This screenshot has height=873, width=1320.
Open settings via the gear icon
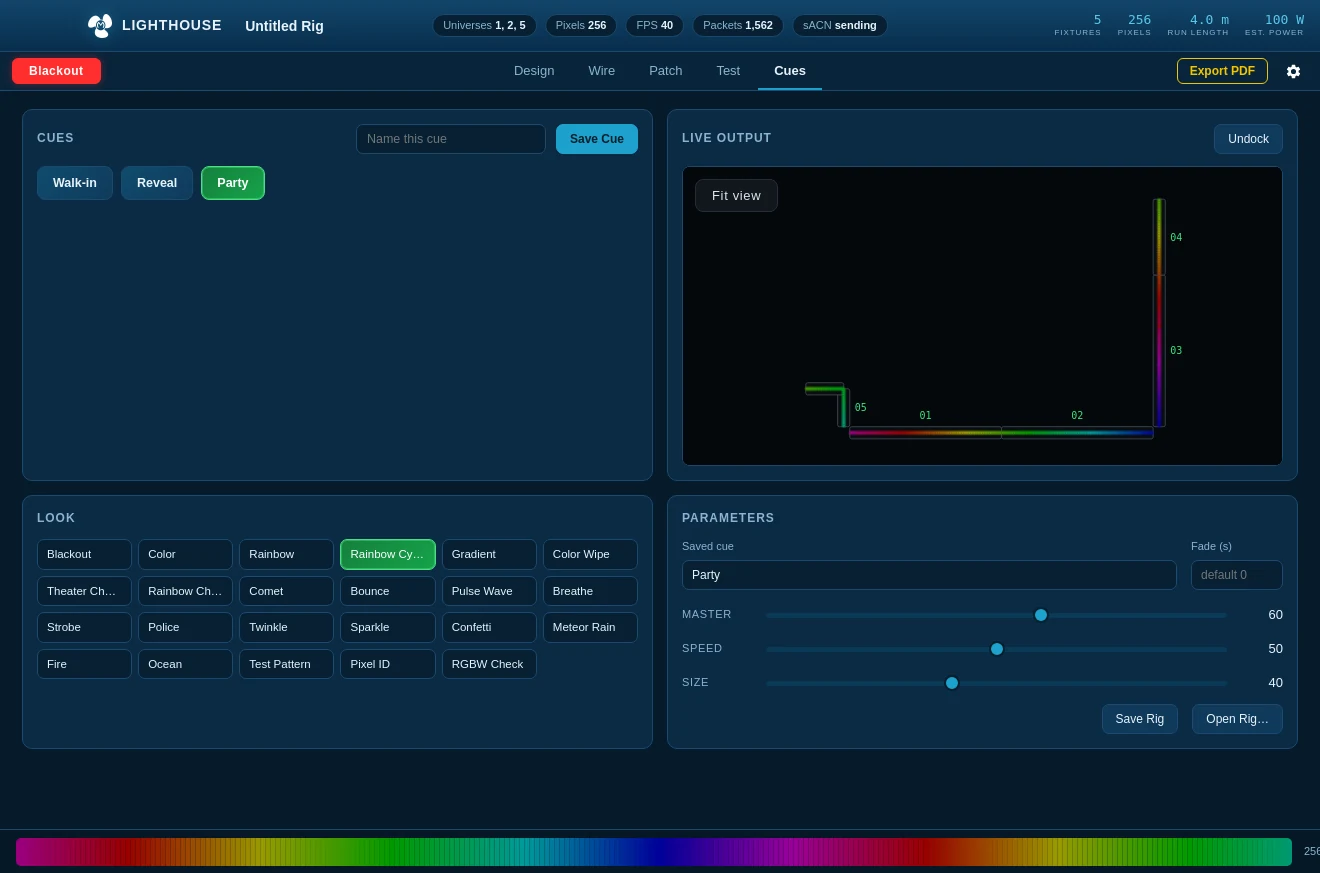(x=1293, y=71)
